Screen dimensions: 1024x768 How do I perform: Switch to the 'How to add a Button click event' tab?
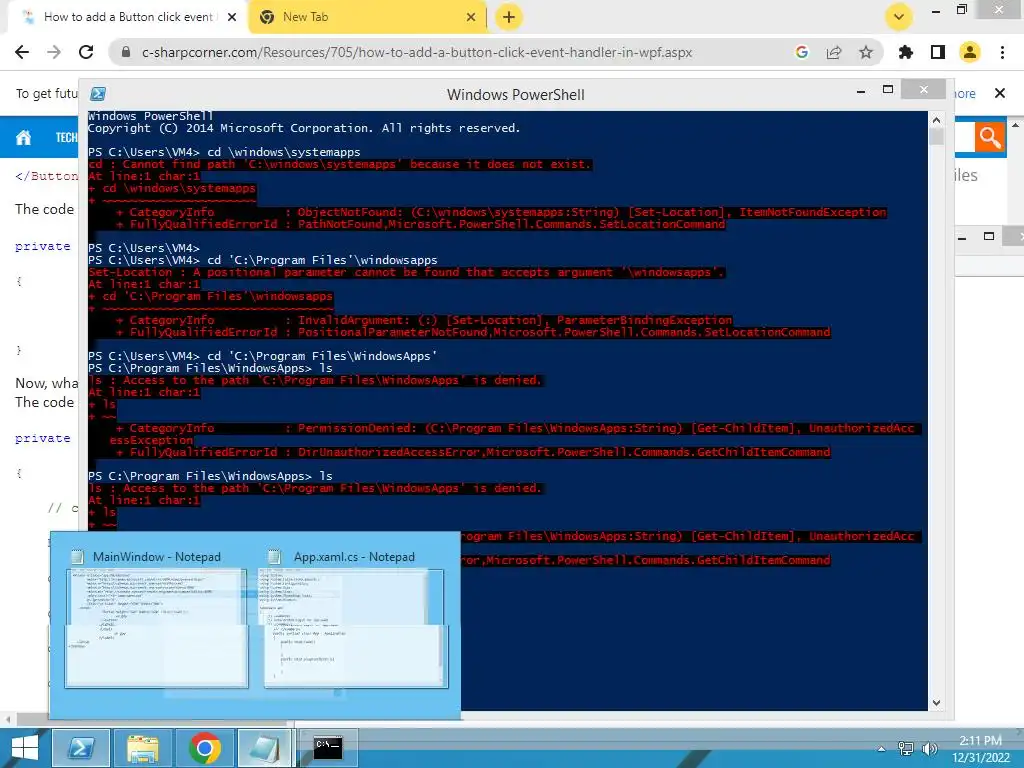(129, 17)
